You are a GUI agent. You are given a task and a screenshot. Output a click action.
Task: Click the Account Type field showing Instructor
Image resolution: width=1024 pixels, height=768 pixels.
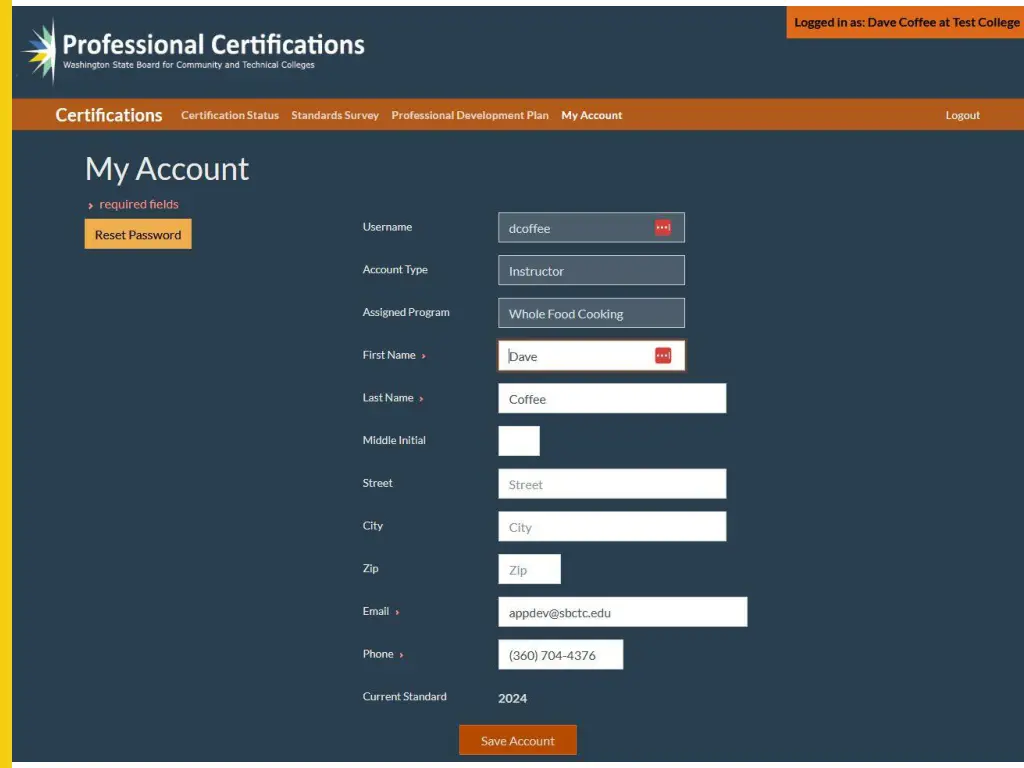[591, 270]
